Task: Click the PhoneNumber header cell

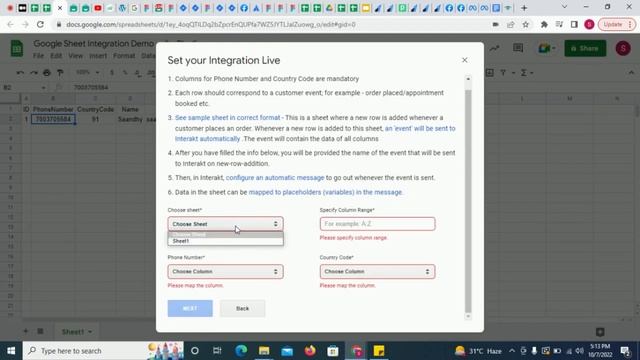Action: click(x=53, y=109)
